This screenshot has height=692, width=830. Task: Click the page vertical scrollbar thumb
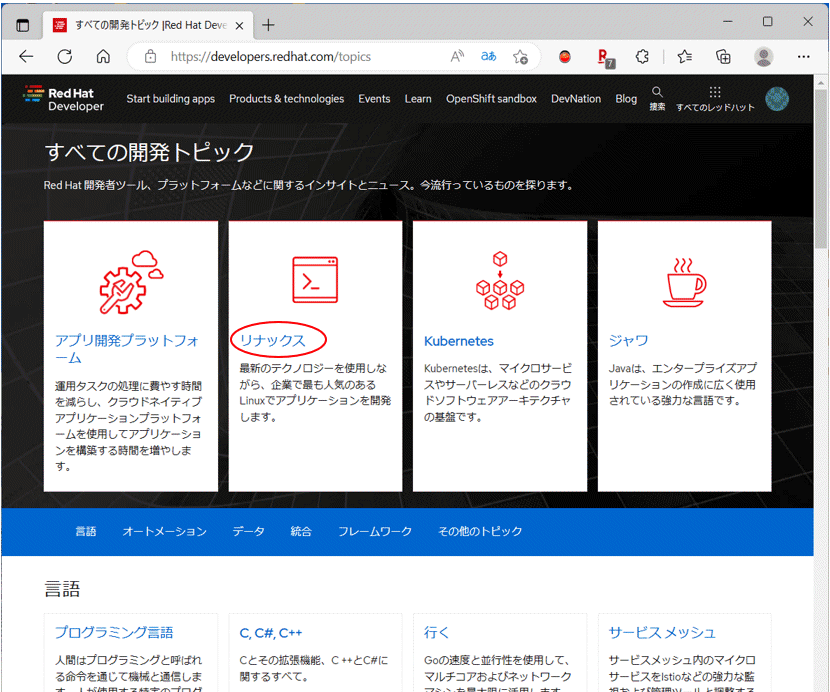820,169
